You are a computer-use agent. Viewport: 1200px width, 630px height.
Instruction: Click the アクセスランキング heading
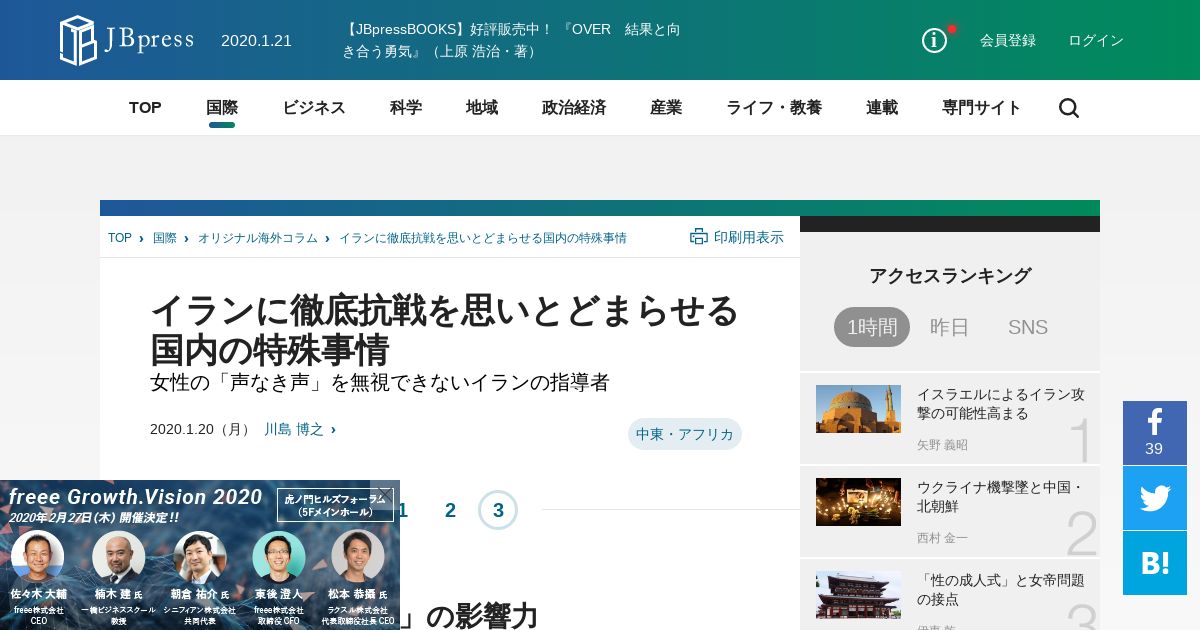[x=950, y=276]
